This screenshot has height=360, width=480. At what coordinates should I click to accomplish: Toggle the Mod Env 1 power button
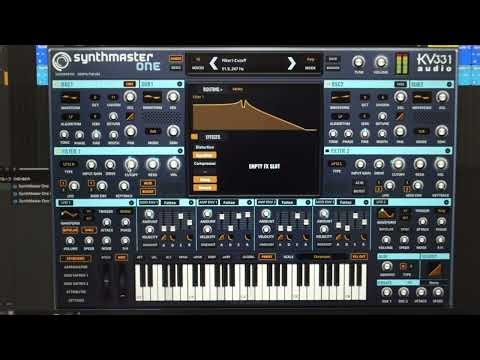pyautogui.click(x=191, y=202)
